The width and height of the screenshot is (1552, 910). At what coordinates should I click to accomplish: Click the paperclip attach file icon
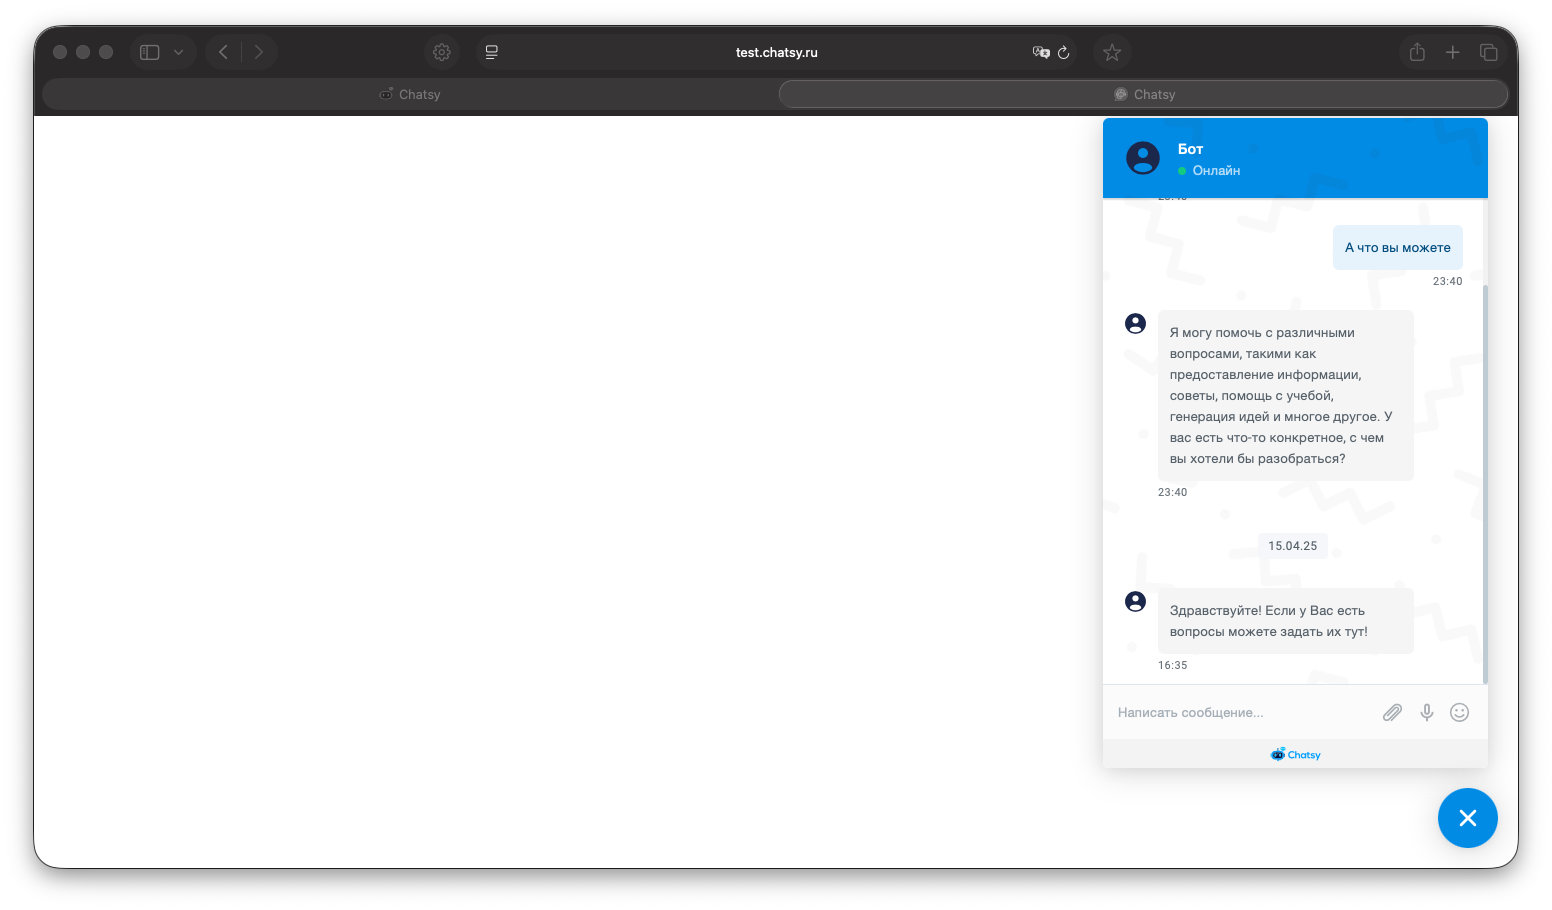coord(1392,712)
